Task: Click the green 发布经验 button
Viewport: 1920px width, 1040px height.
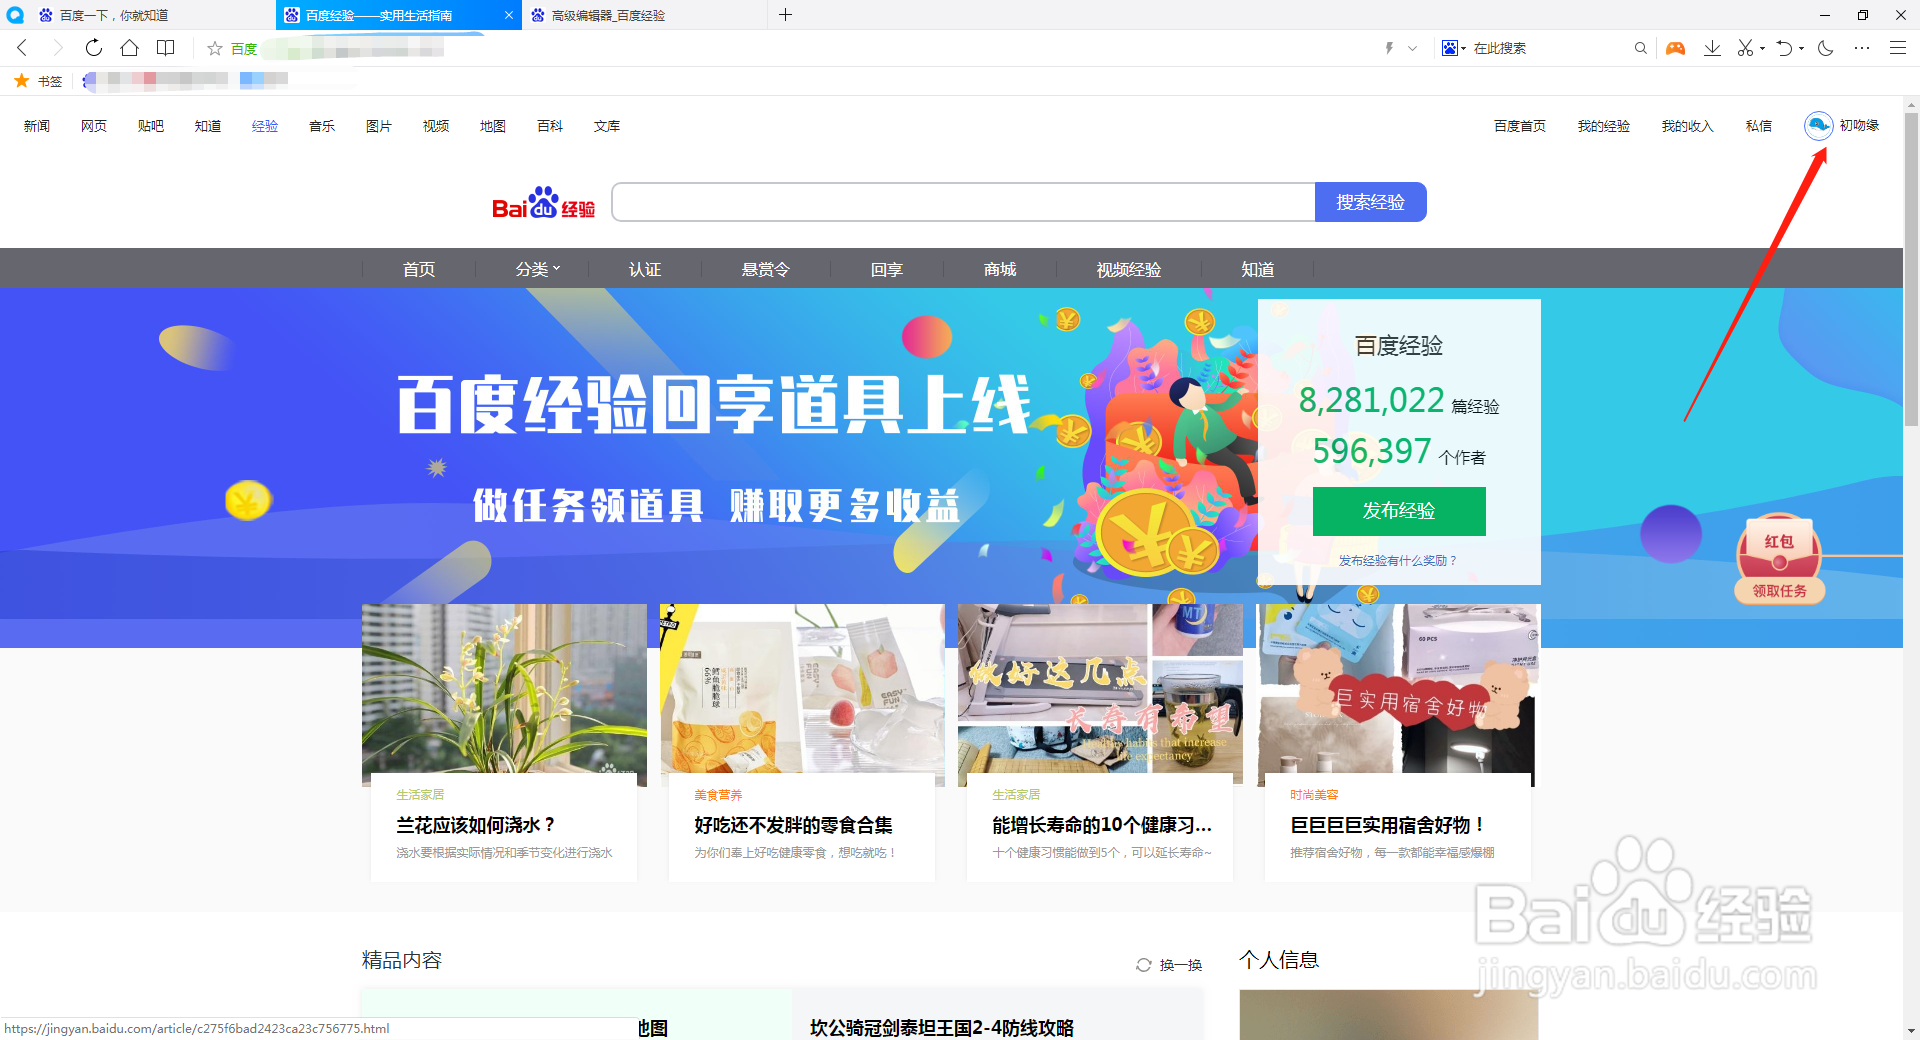Action: tap(1399, 511)
